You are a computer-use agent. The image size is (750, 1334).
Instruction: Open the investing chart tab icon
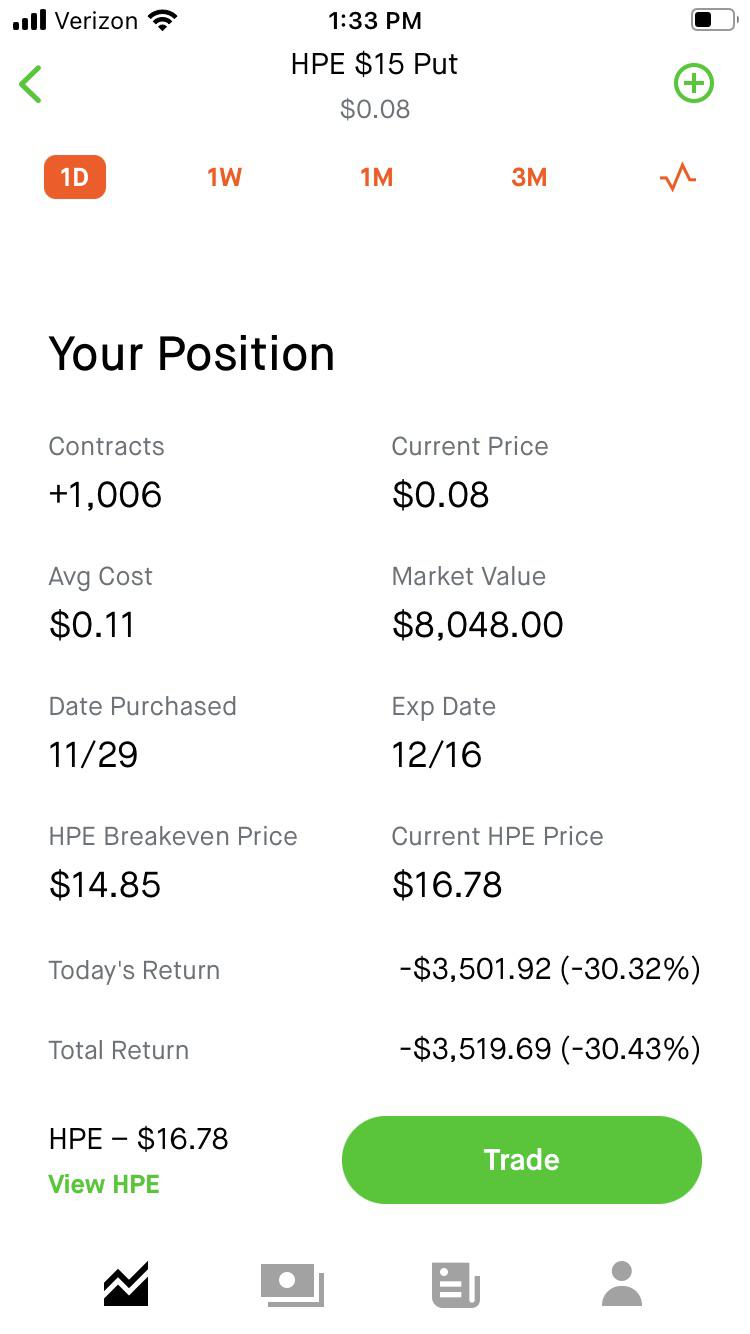126,1284
